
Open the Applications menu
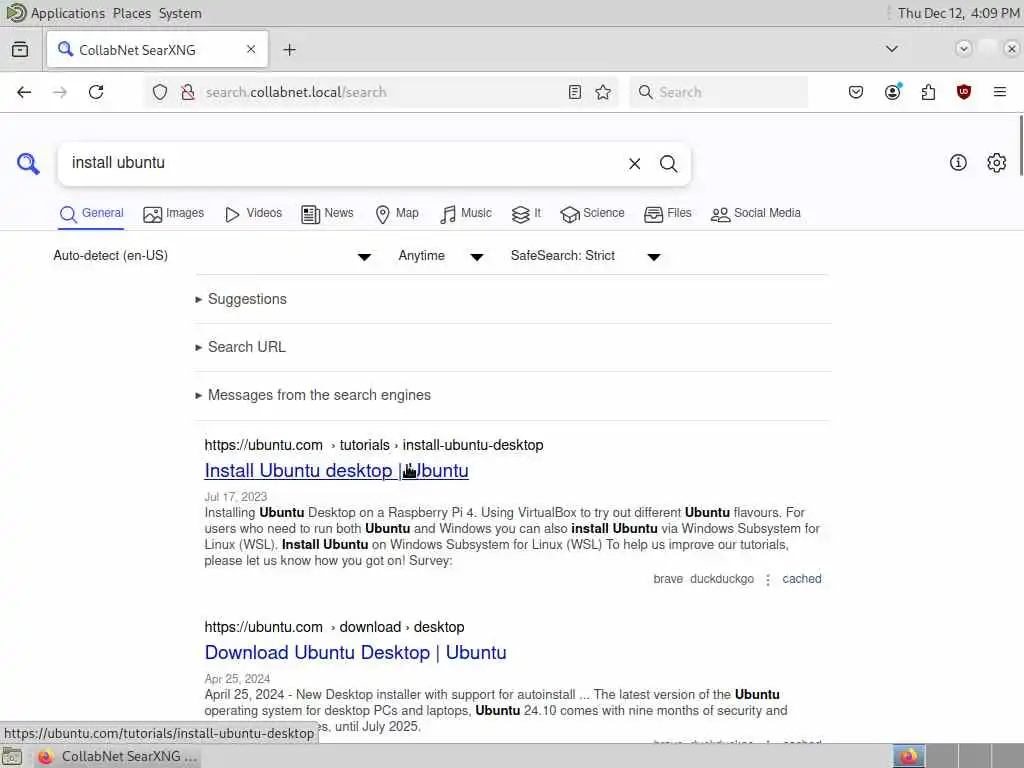pyautogui.click(x=68, y=13)
